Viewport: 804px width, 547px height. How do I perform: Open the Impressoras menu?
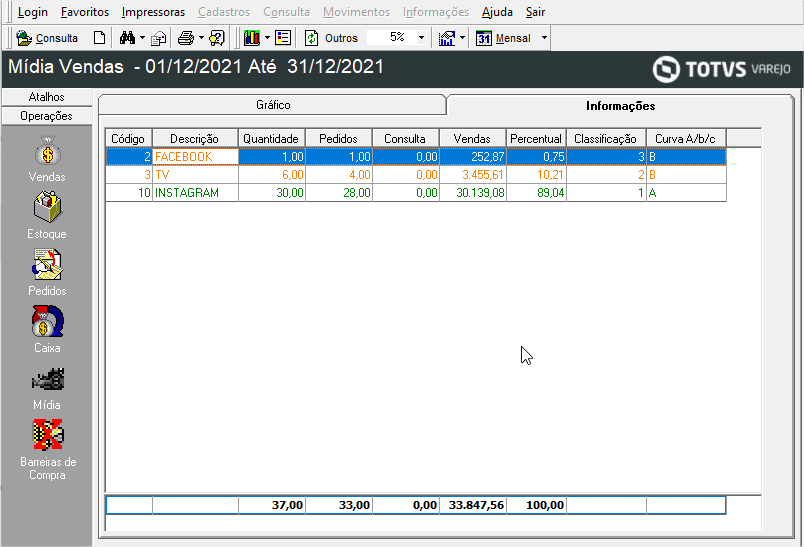tap(153, 12)
